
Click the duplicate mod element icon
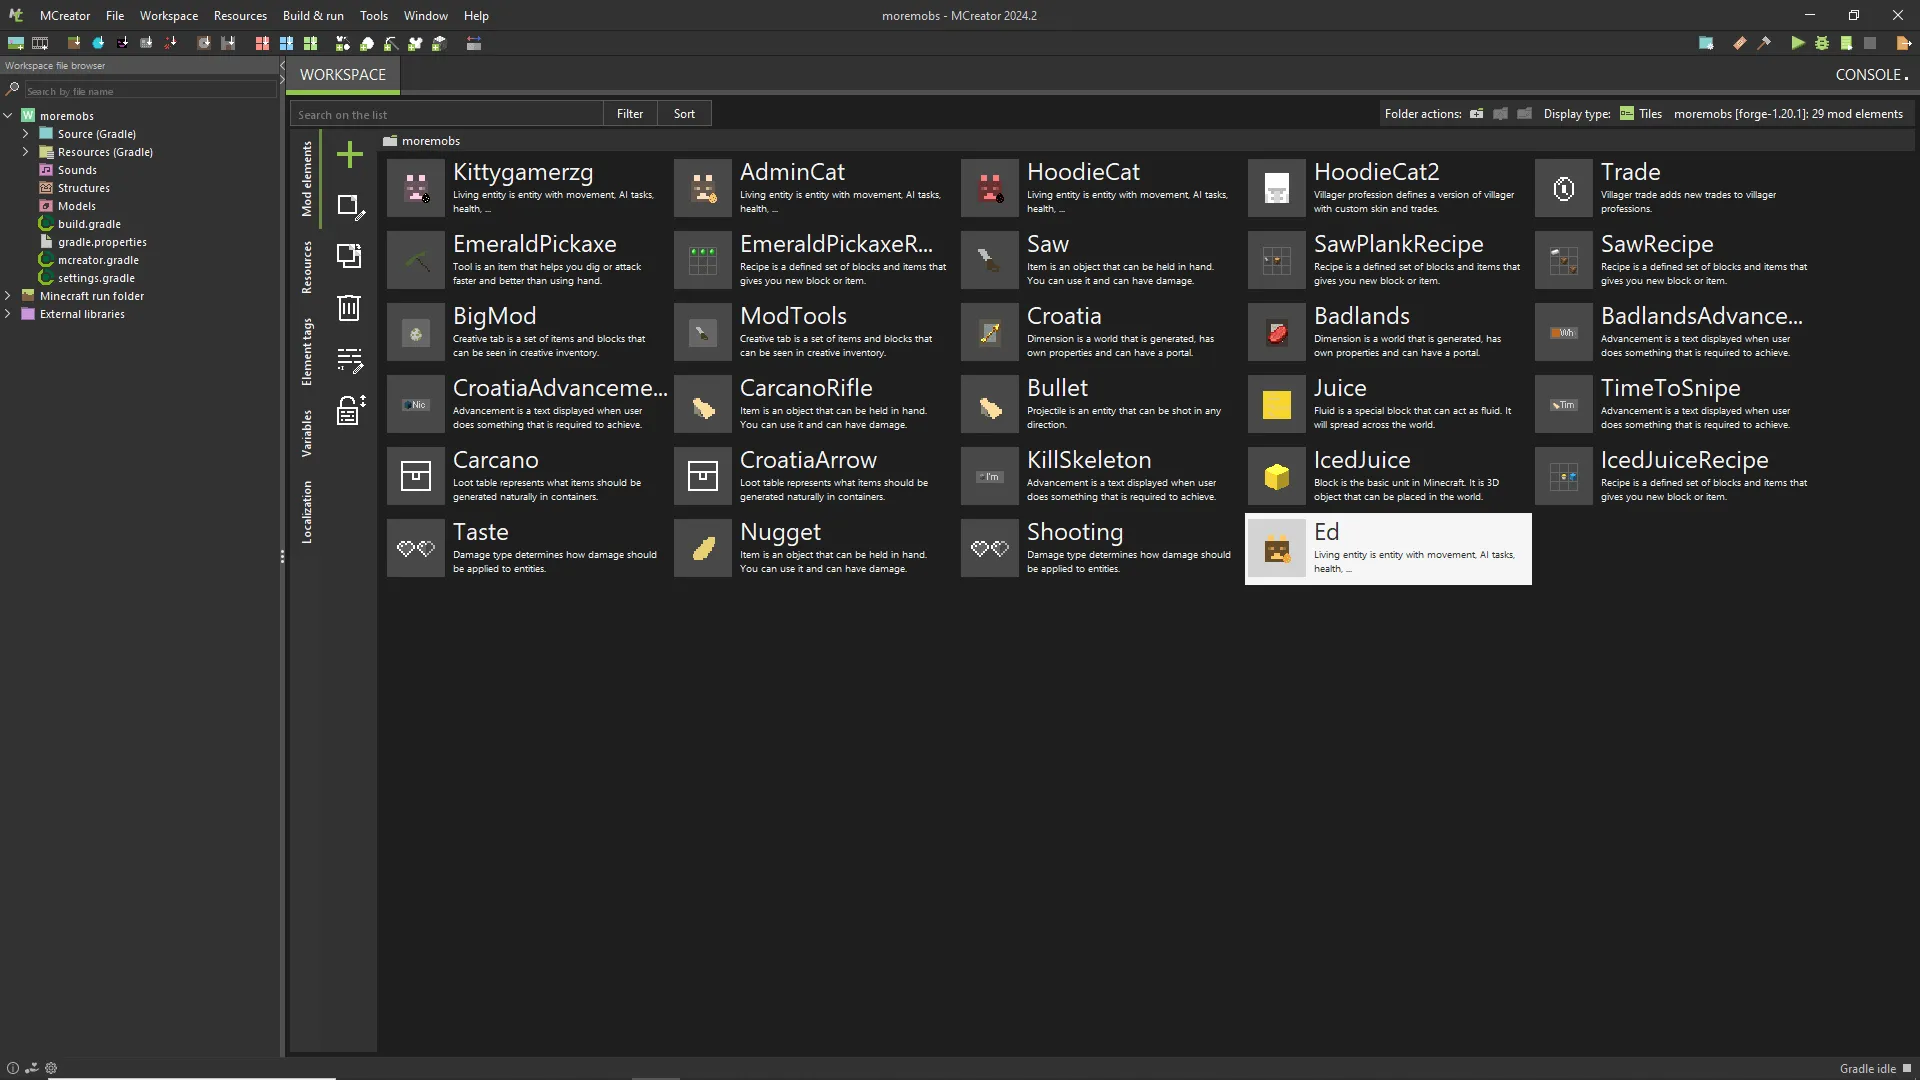[349, 256]
